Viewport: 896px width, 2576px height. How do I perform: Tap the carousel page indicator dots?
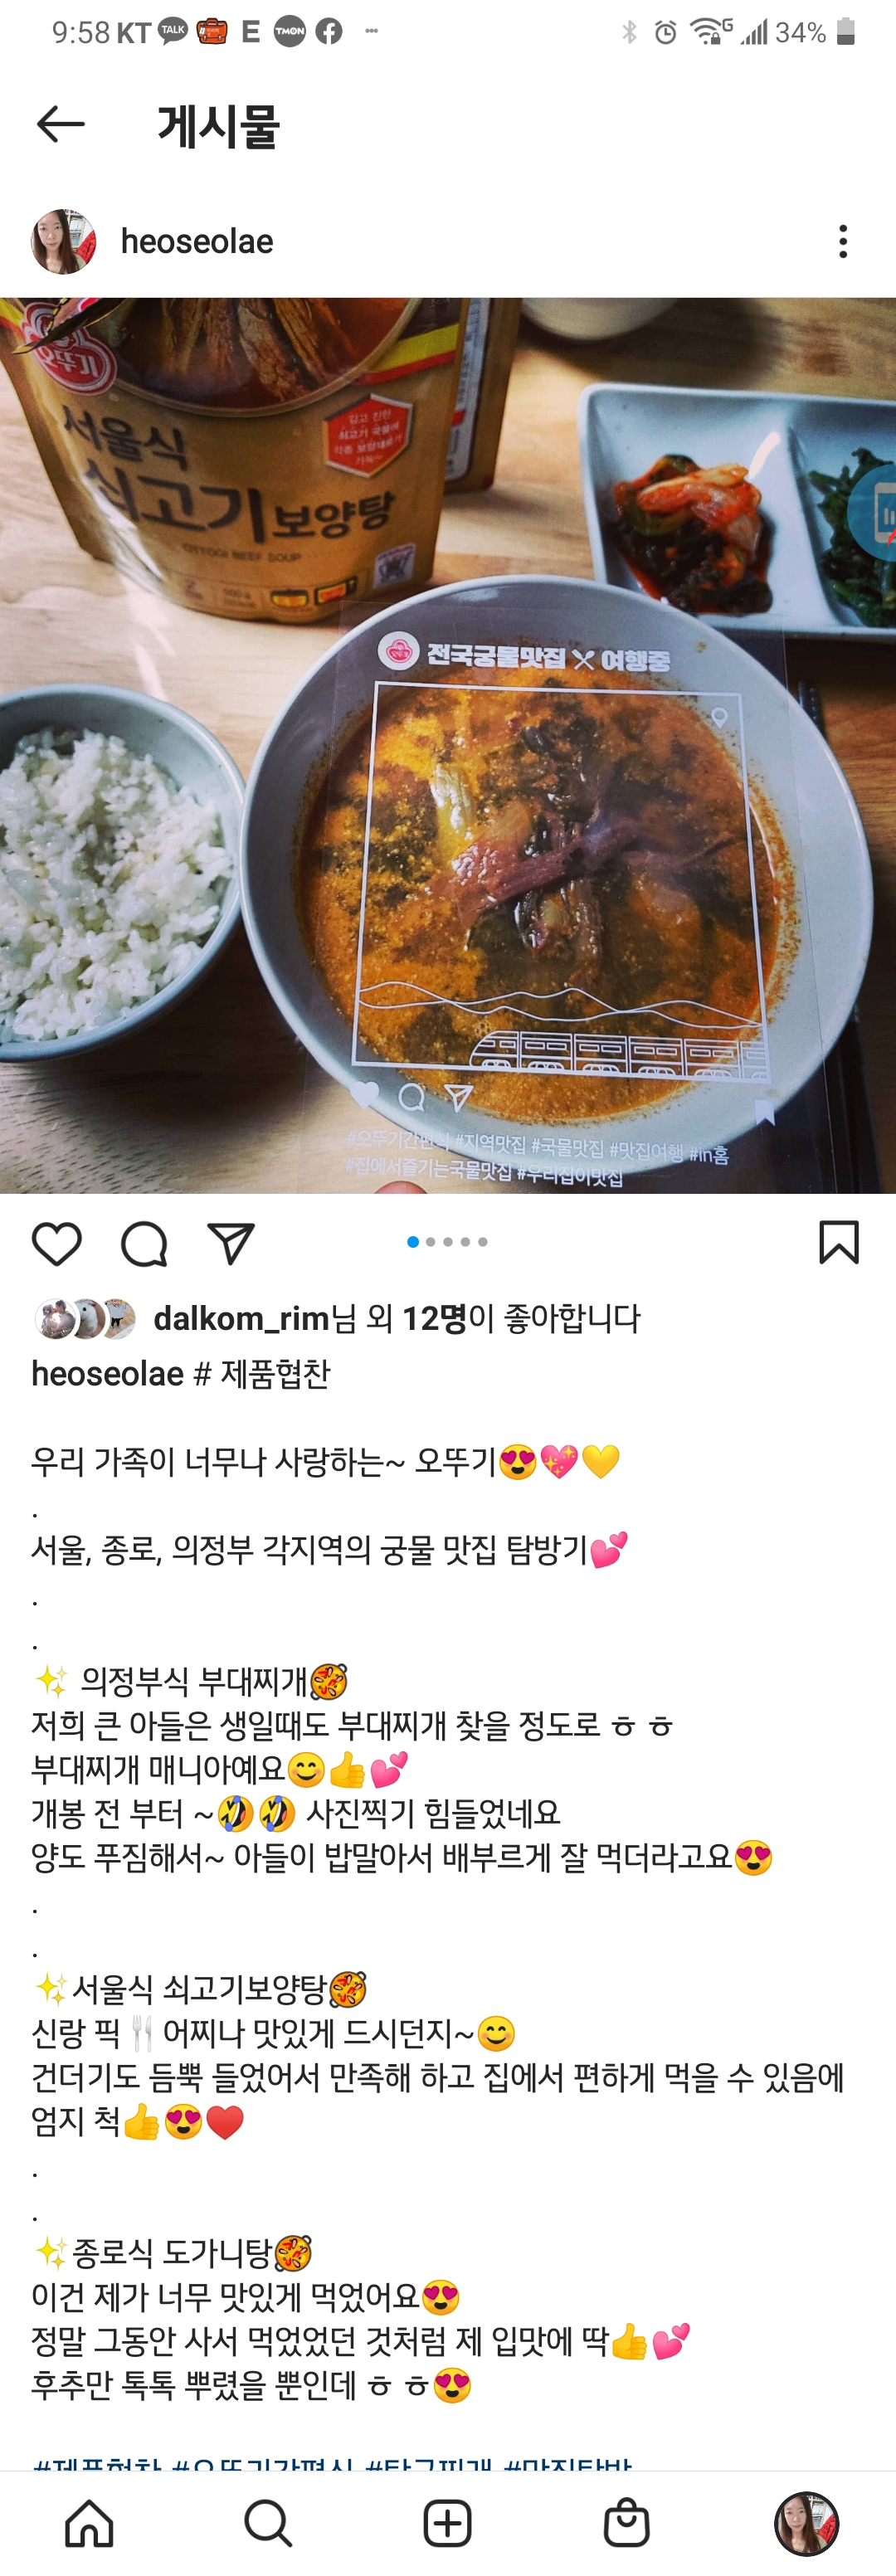448,1242
